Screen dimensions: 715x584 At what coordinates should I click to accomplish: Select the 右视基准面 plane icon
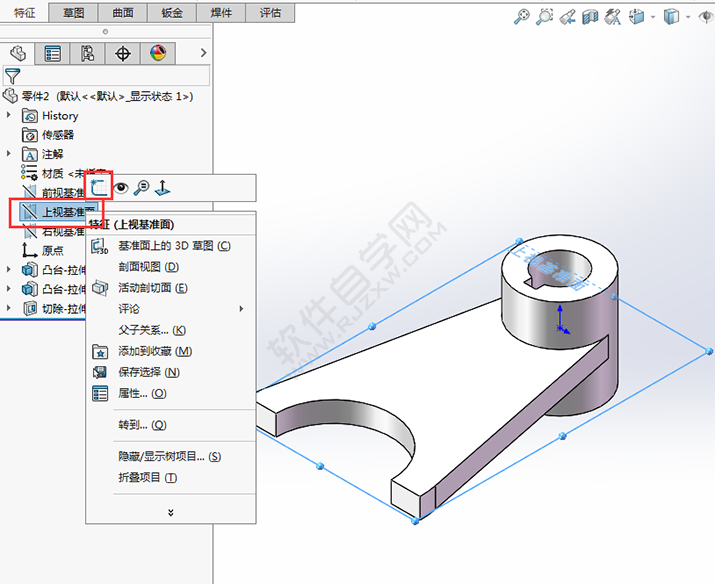[x=30, y=232]
